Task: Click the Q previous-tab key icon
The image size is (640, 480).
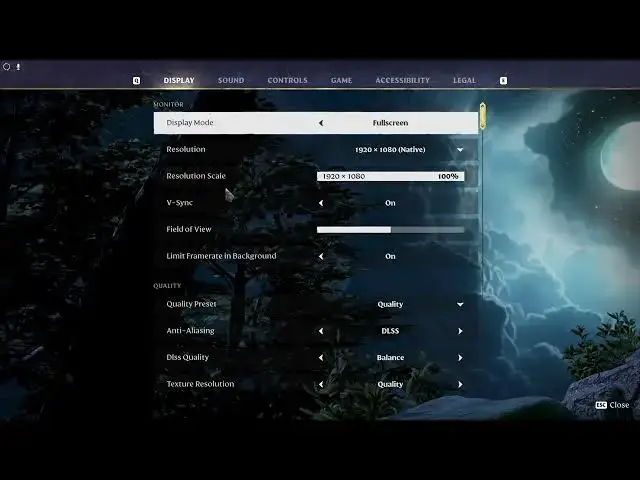Action: [136, 81]
